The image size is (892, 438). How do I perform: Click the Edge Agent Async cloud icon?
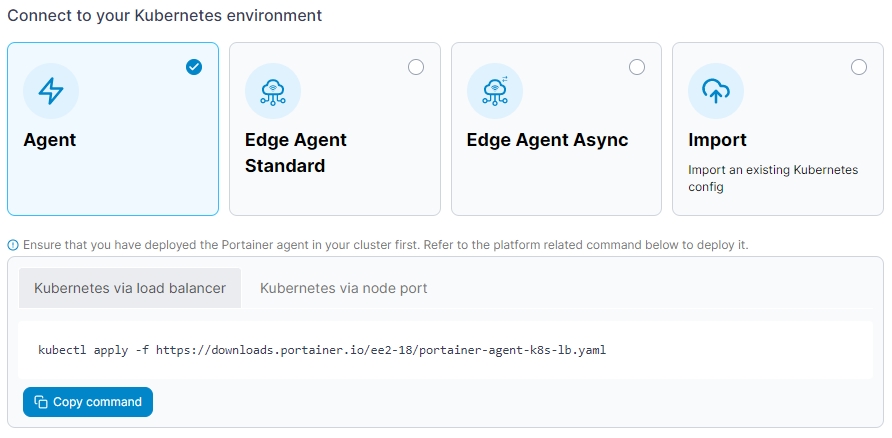494,91
